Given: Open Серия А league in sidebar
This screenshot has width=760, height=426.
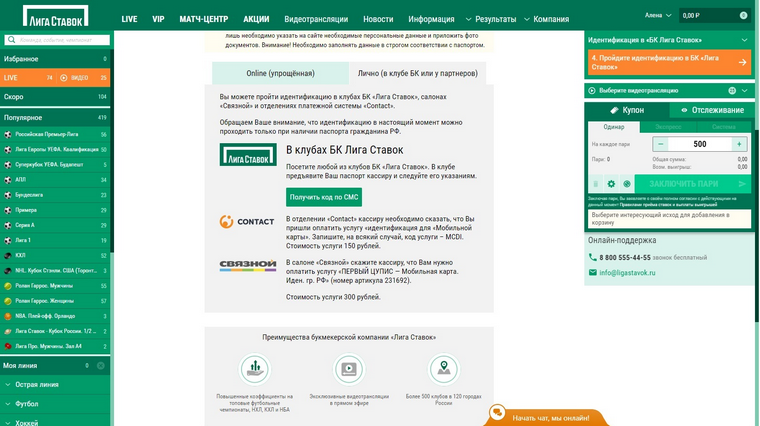Looking at the screenshot, I should click(55, 225).
